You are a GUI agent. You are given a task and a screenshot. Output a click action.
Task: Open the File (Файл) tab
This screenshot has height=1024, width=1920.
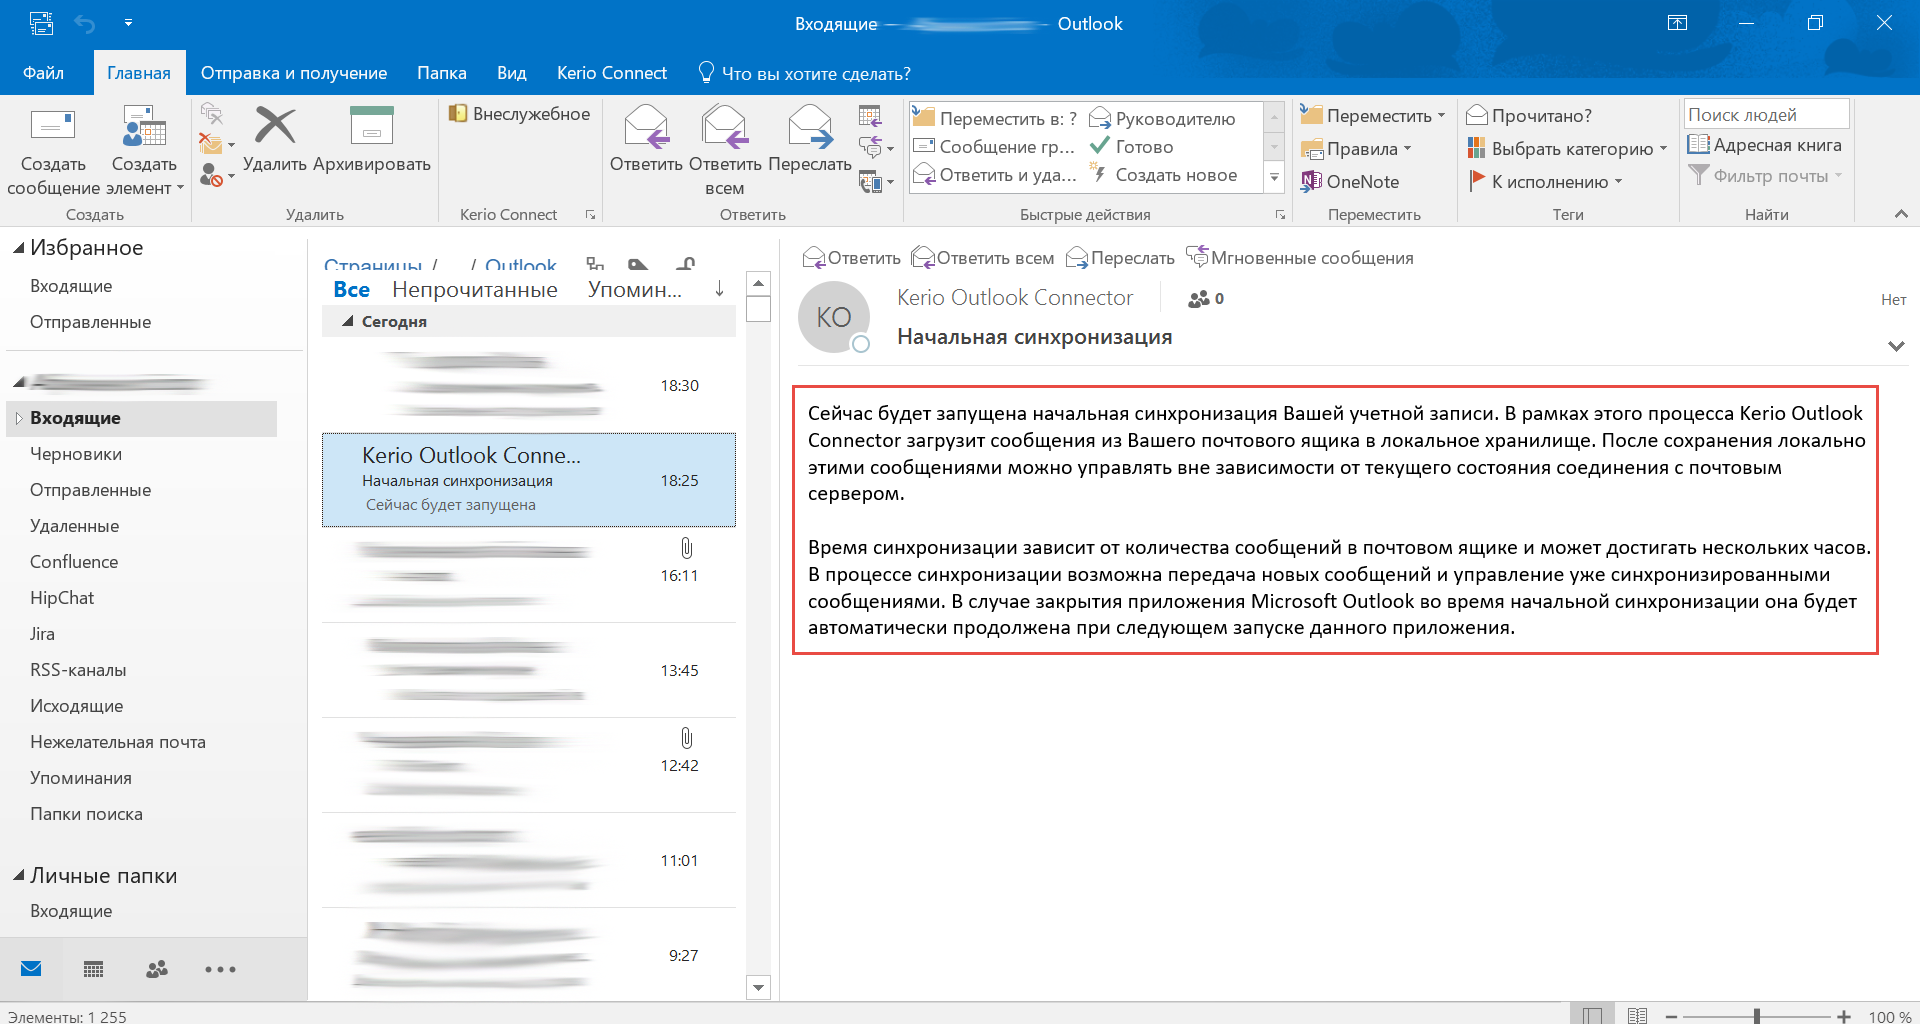[x=43, y=73]
